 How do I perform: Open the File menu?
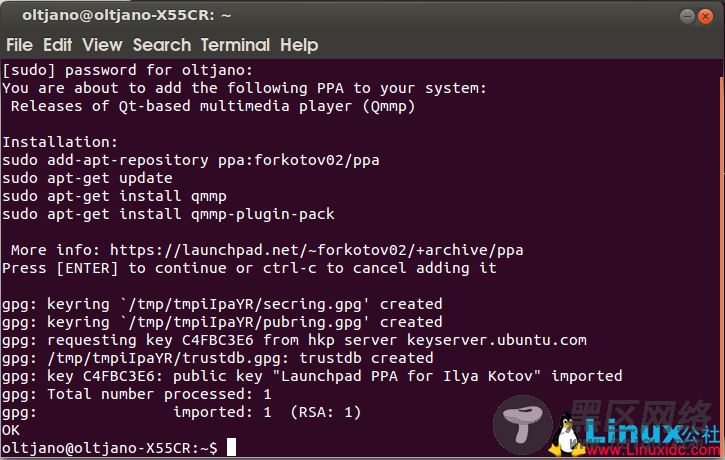pos(19,45)
